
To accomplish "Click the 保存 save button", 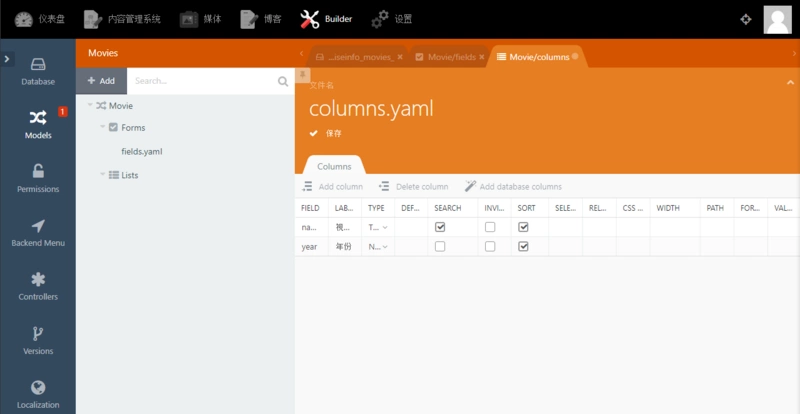I will tap(326, 133).
